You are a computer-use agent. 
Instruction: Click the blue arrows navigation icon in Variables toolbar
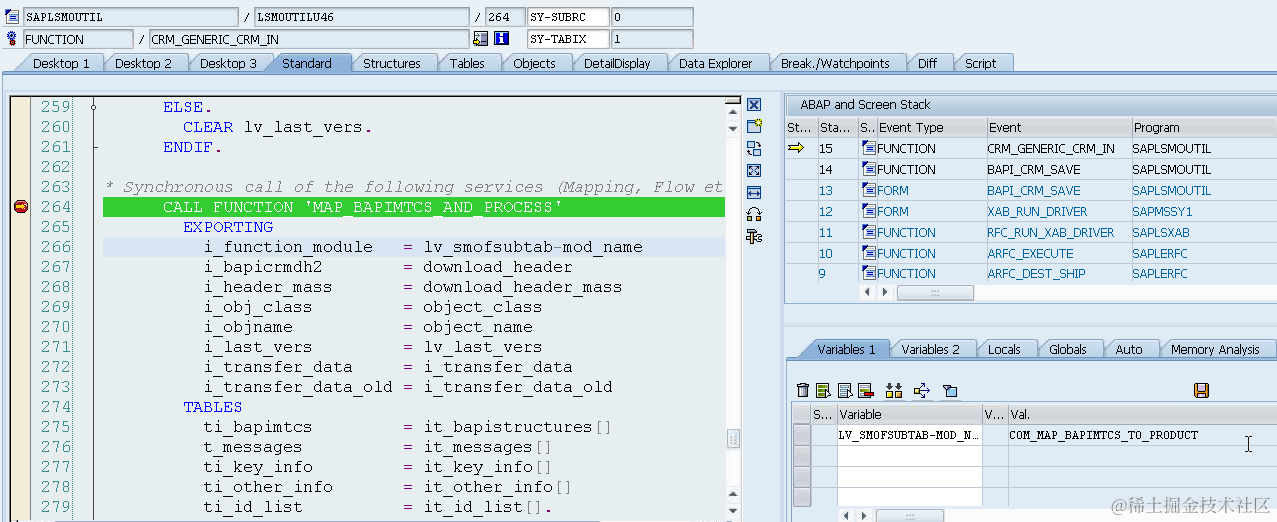pyautogui.click(x=922, y=390)
